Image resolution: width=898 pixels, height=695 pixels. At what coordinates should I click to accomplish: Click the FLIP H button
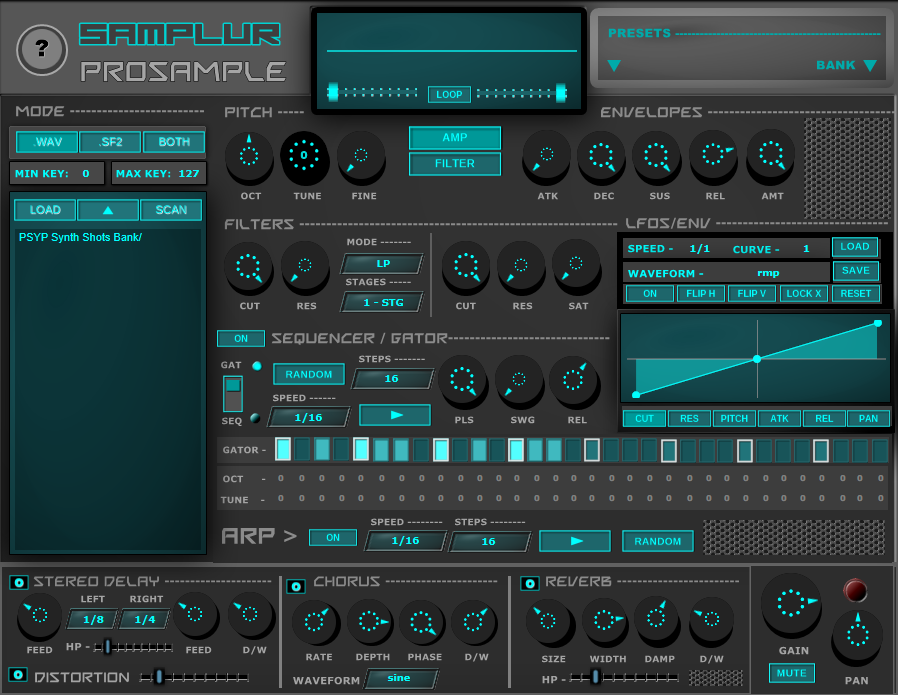[701, 294]
